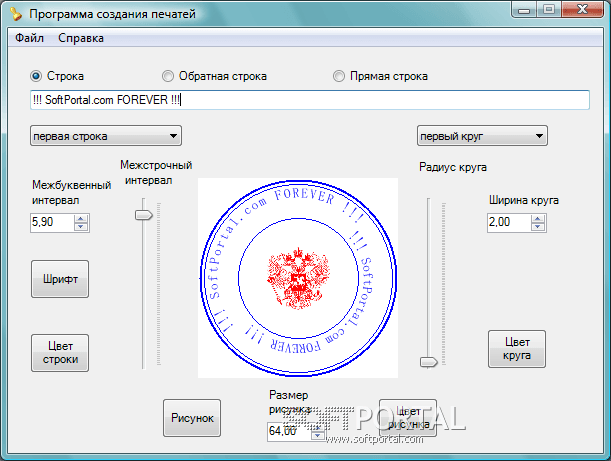Decrease Межбуквенный интервал with down arrow

tap(81, 227)
